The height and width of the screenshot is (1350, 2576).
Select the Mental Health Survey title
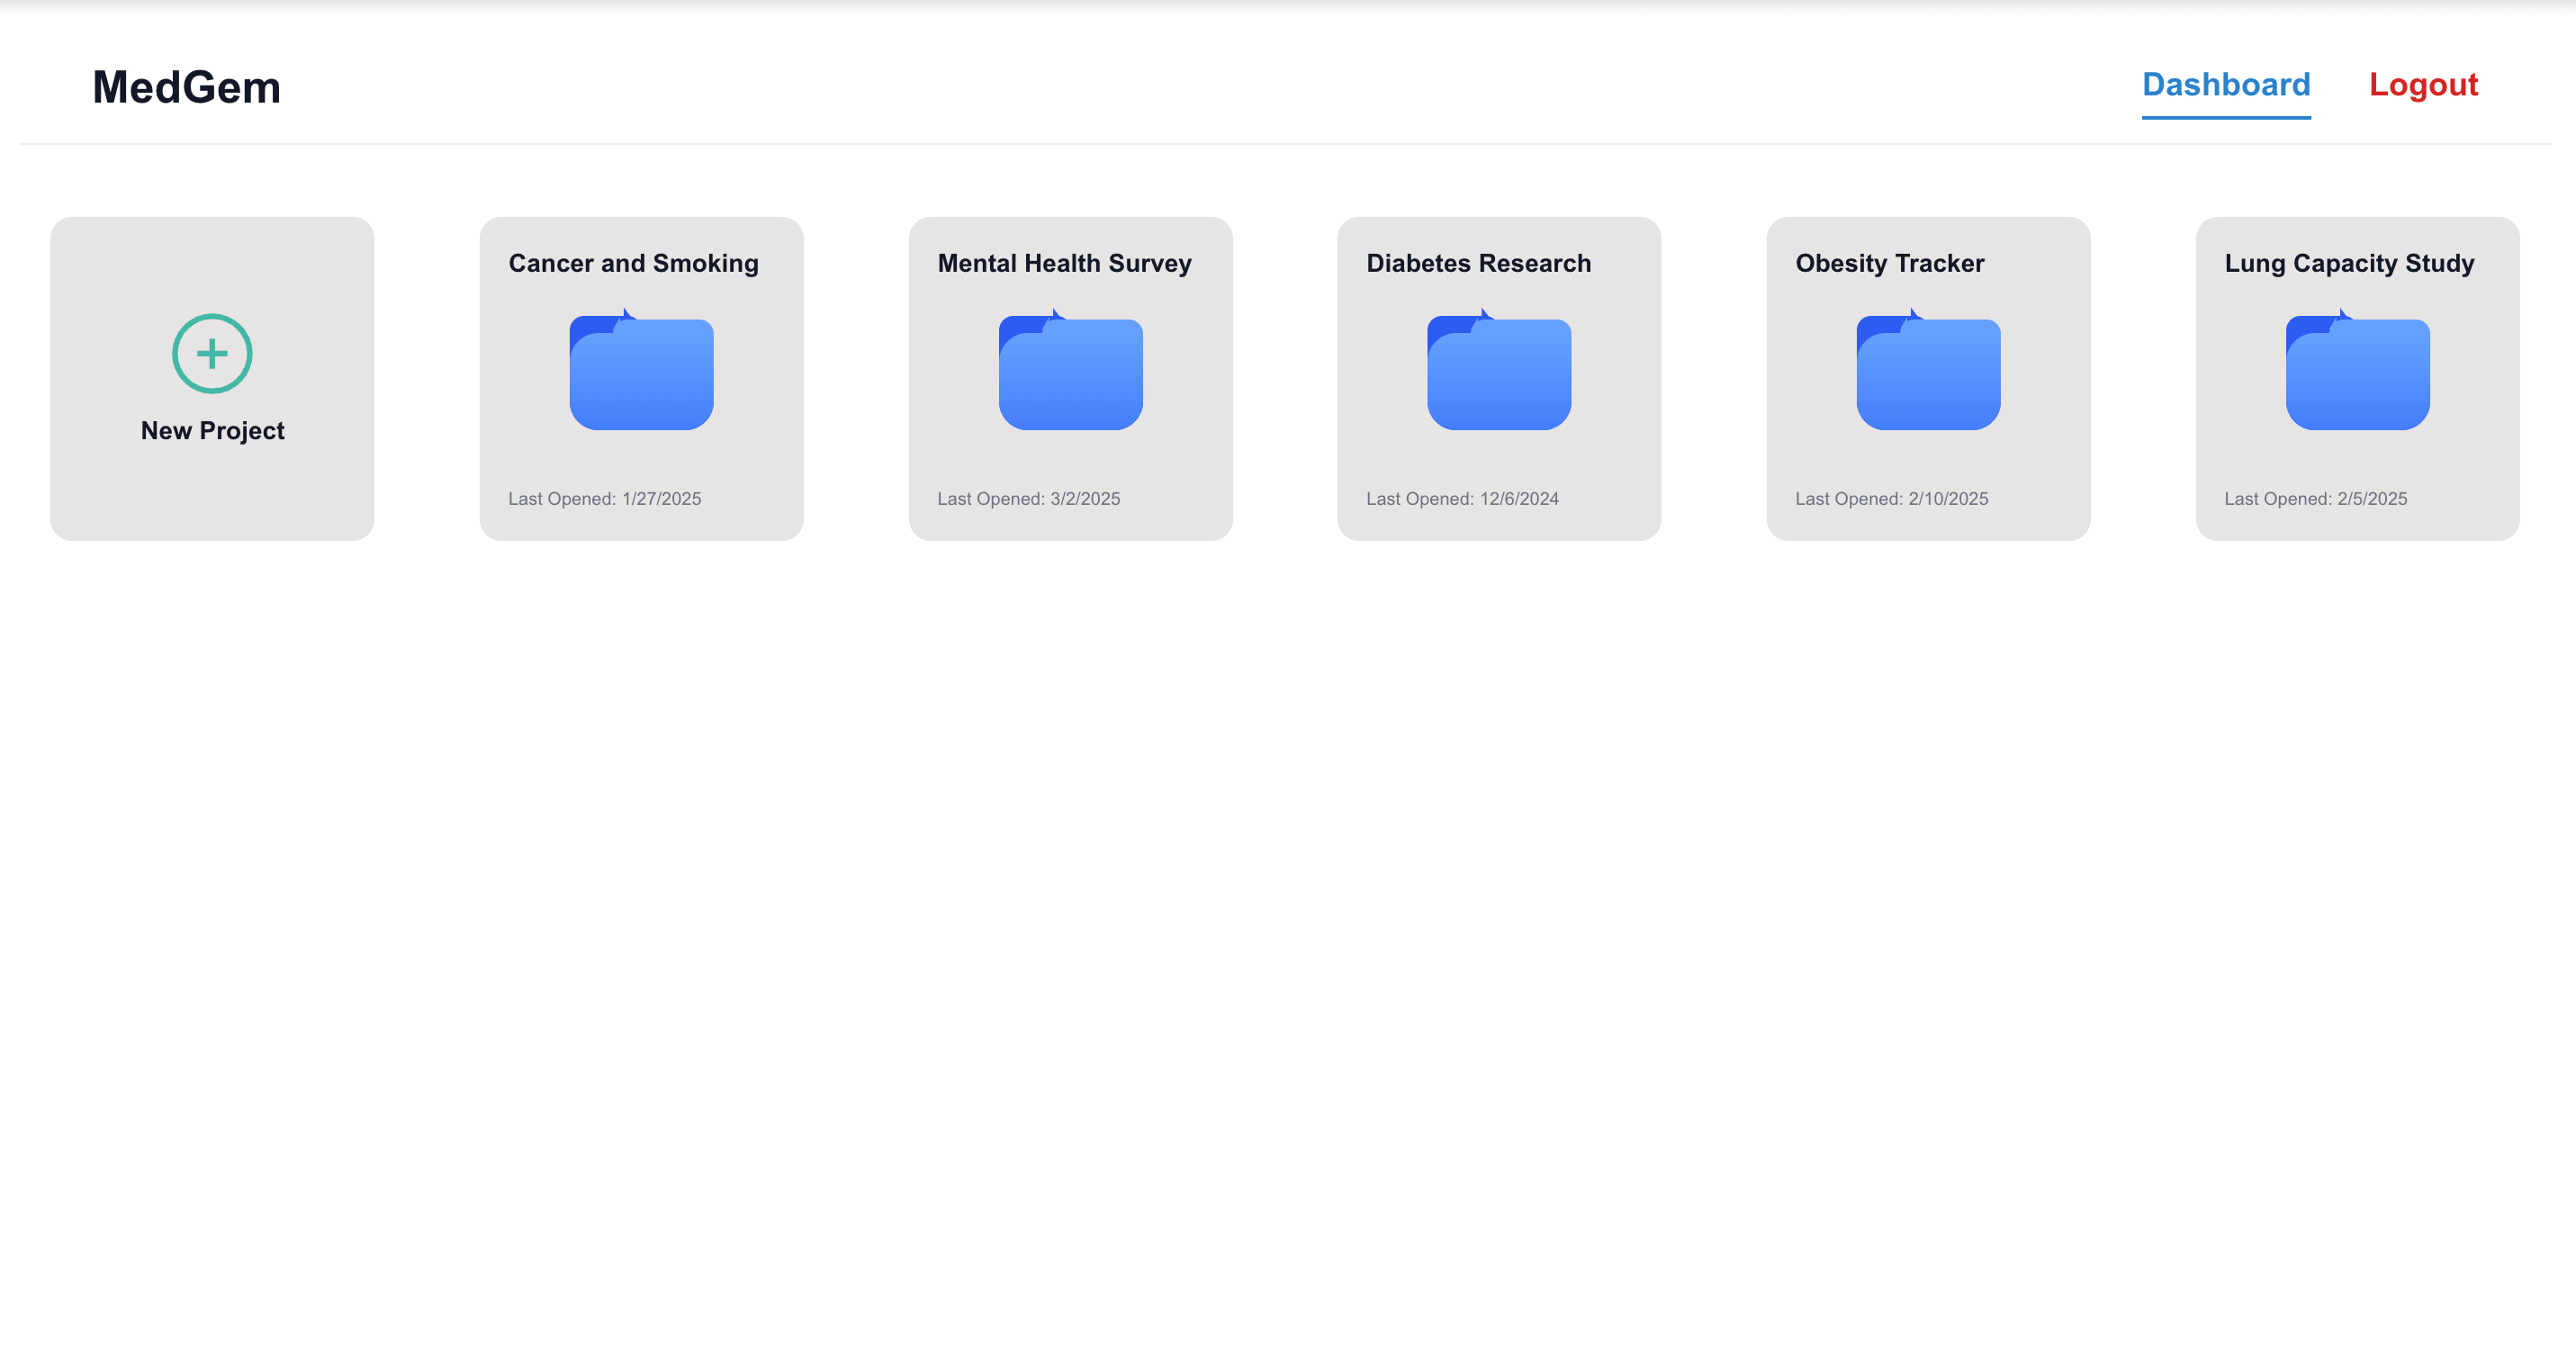point(1064,263)
